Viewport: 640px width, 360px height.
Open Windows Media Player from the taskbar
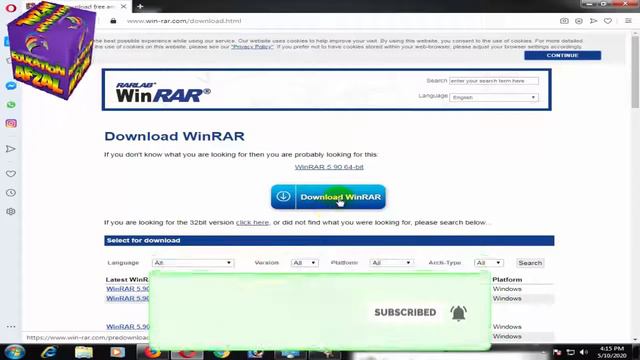(118, 352)
